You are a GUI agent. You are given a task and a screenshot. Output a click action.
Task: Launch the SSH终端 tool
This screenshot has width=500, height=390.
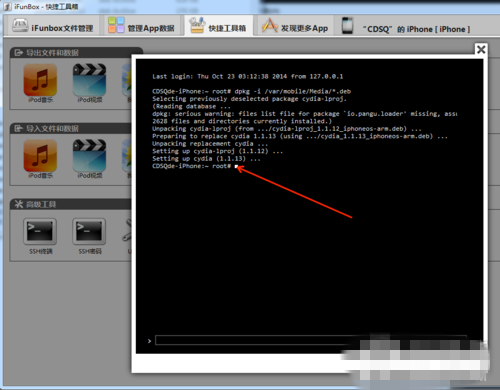pos(40,236)
